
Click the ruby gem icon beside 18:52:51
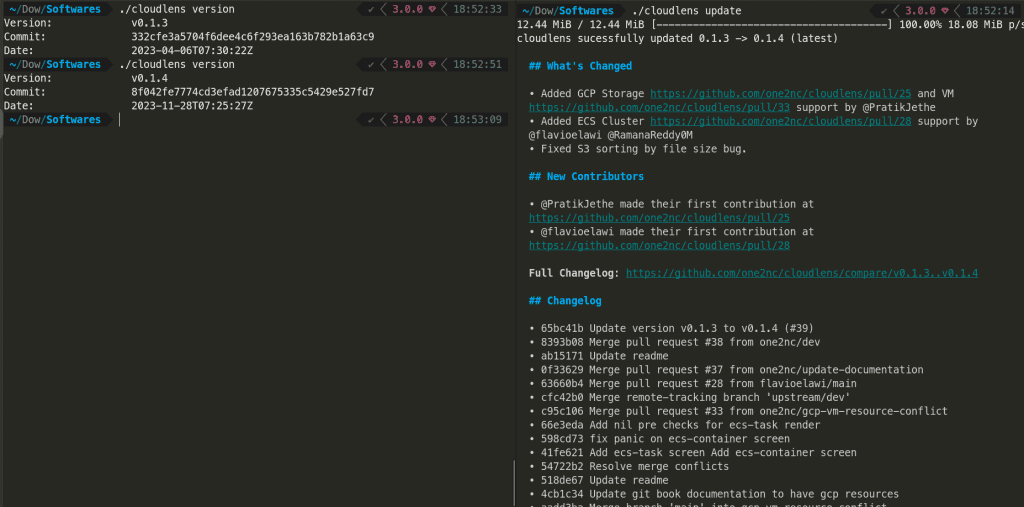[x=432, y=64]
